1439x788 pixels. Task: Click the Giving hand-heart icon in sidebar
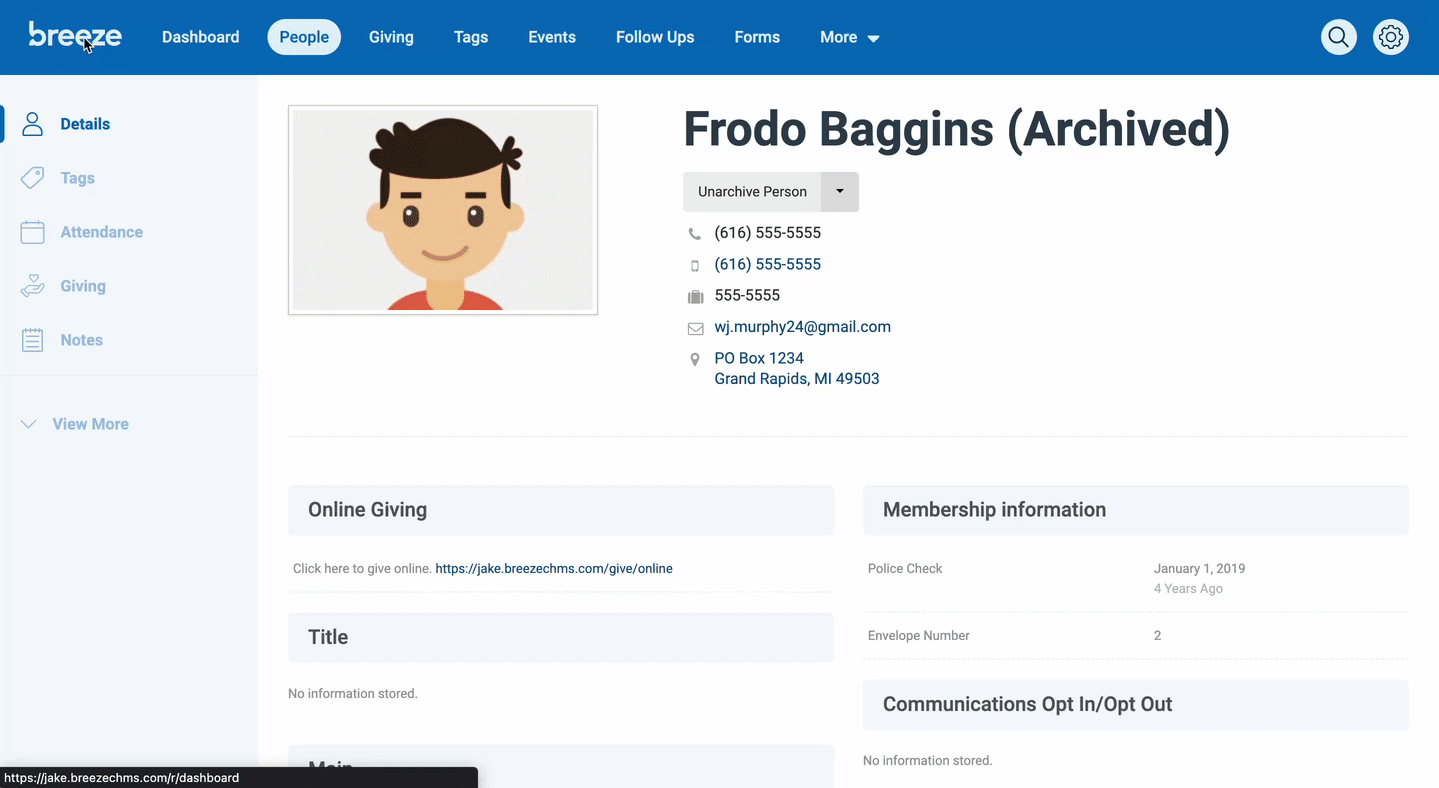33,286
